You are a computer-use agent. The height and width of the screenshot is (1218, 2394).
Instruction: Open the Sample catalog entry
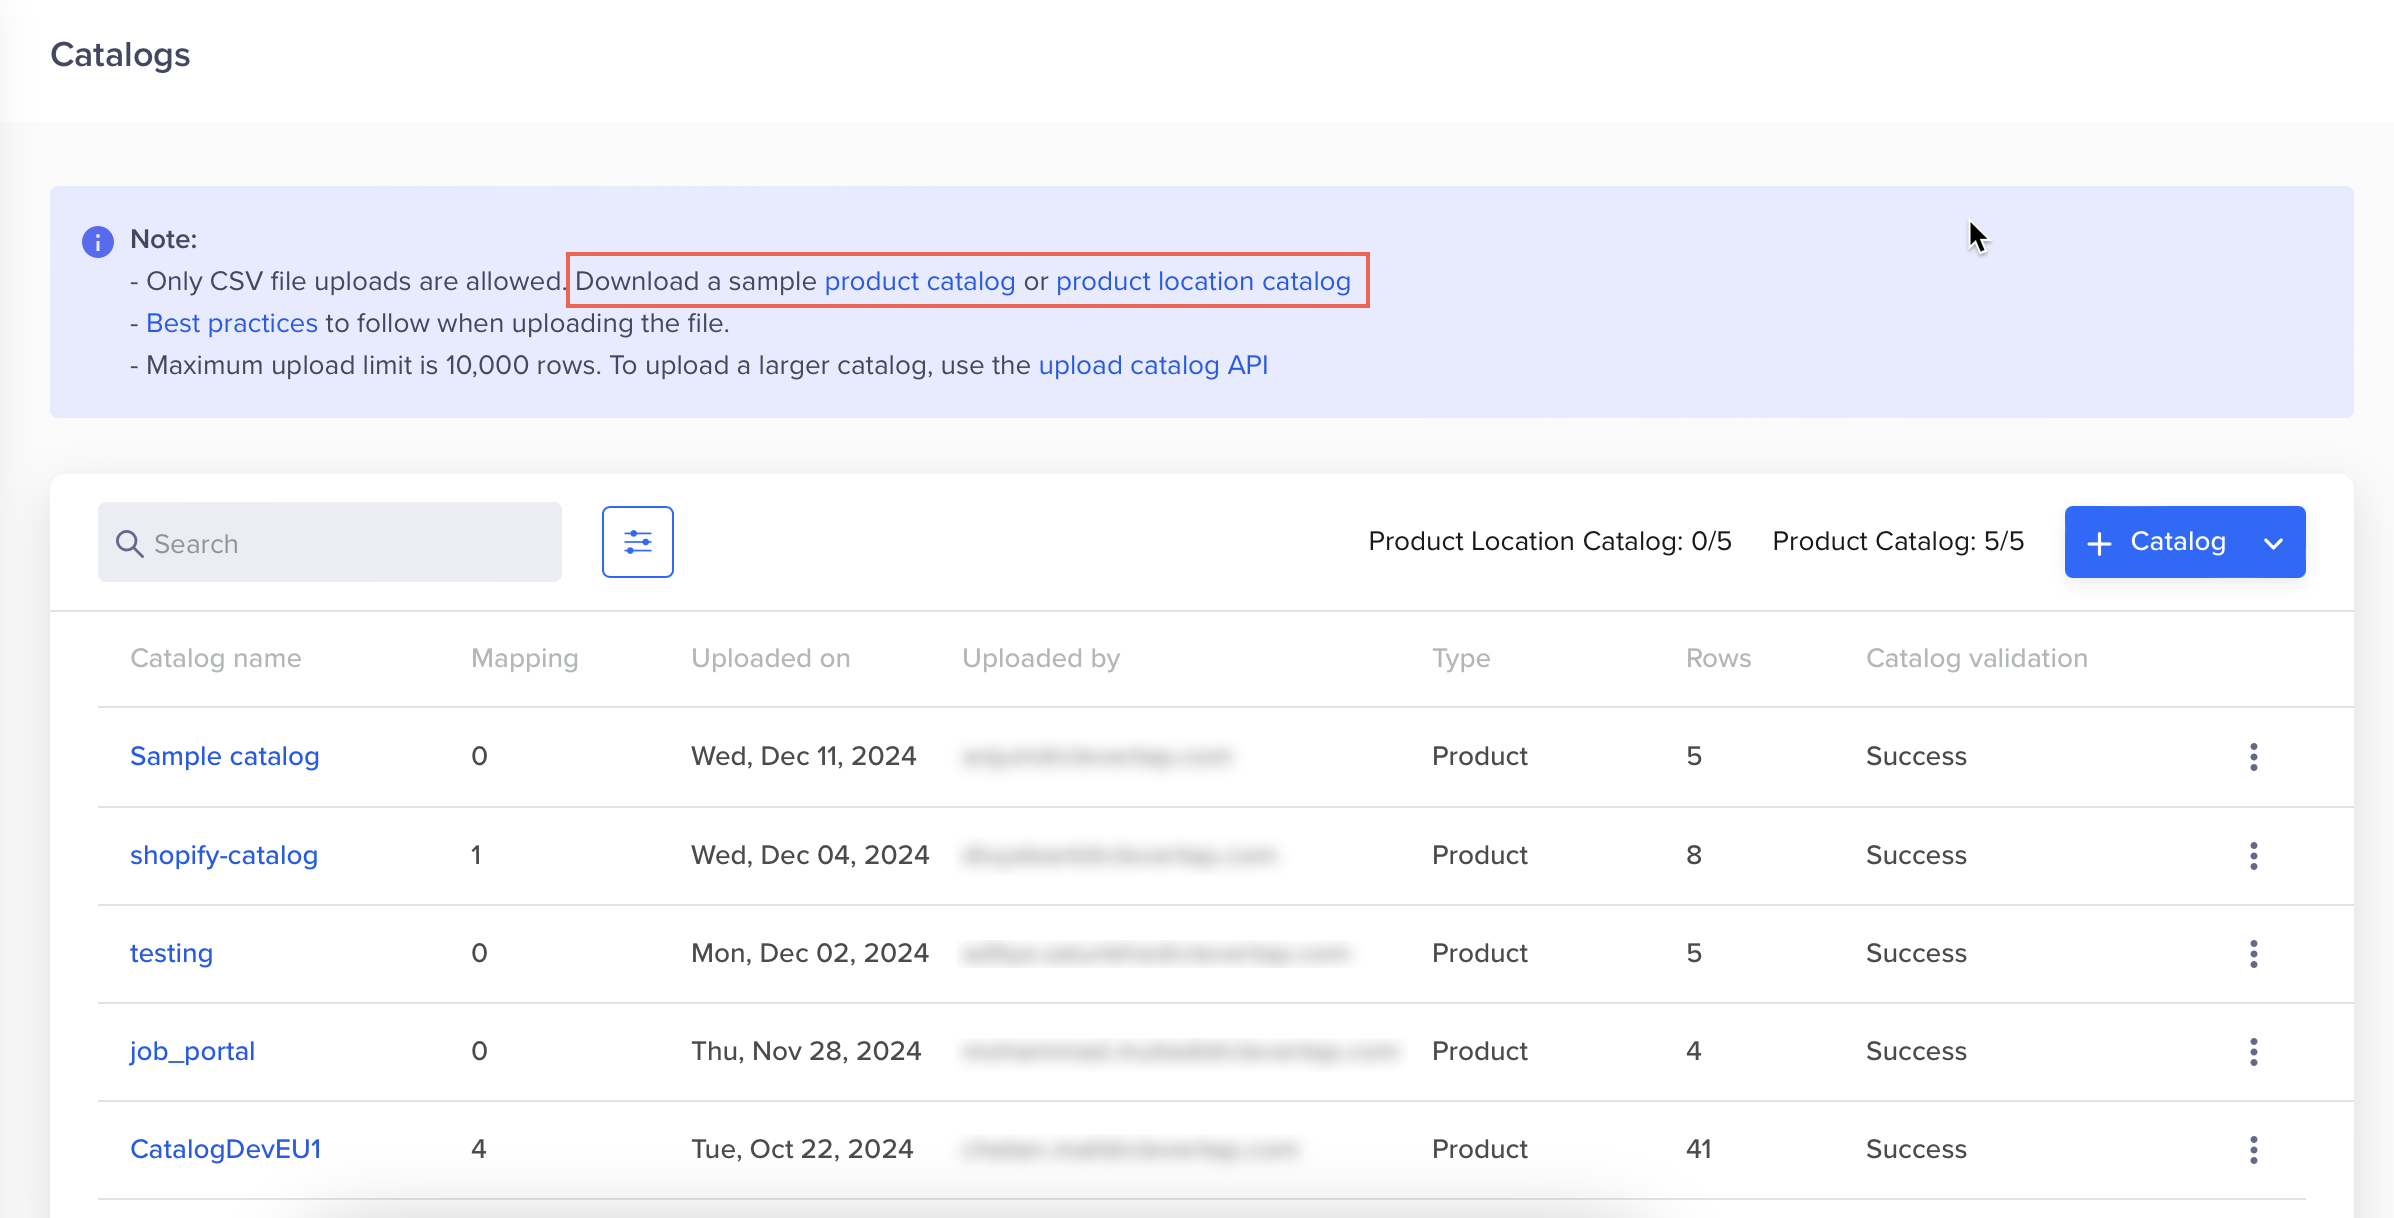224,756
